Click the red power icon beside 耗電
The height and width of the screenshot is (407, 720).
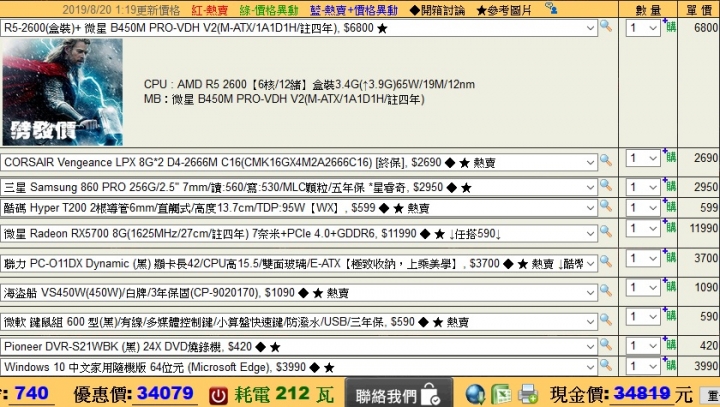(218, 396)
